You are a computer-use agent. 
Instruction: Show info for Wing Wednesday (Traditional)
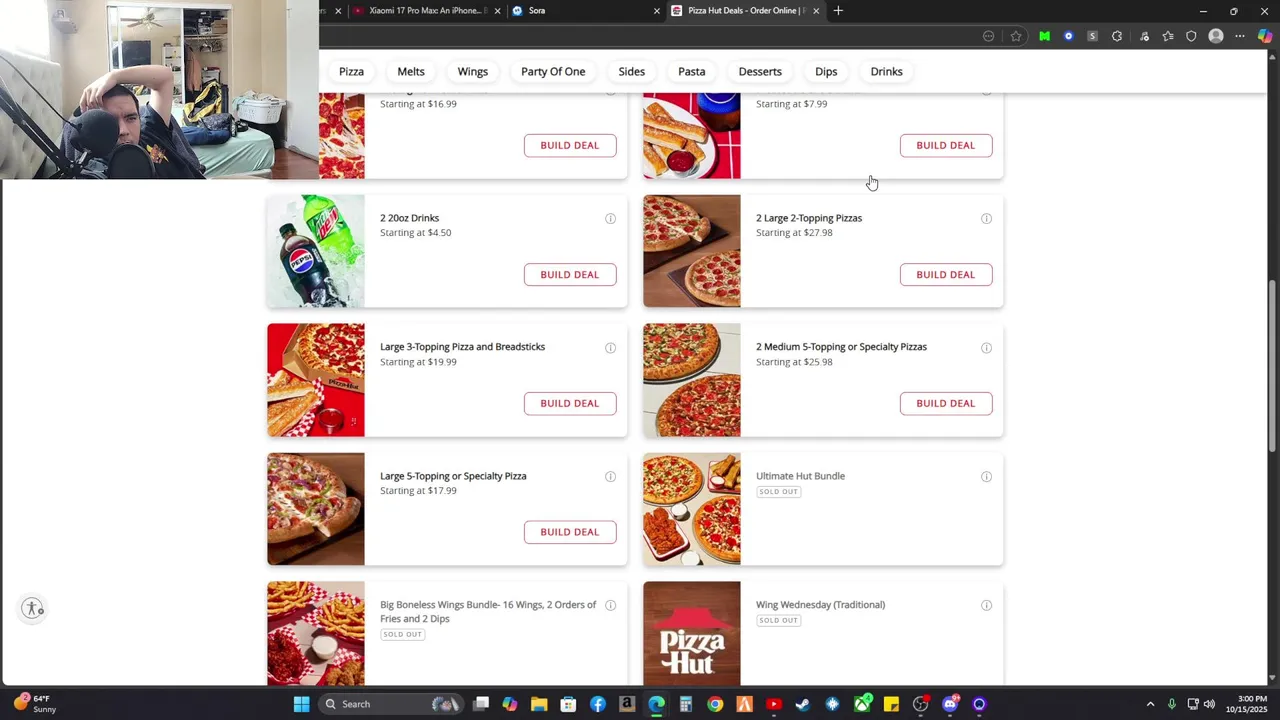click(x=986, y=605)
